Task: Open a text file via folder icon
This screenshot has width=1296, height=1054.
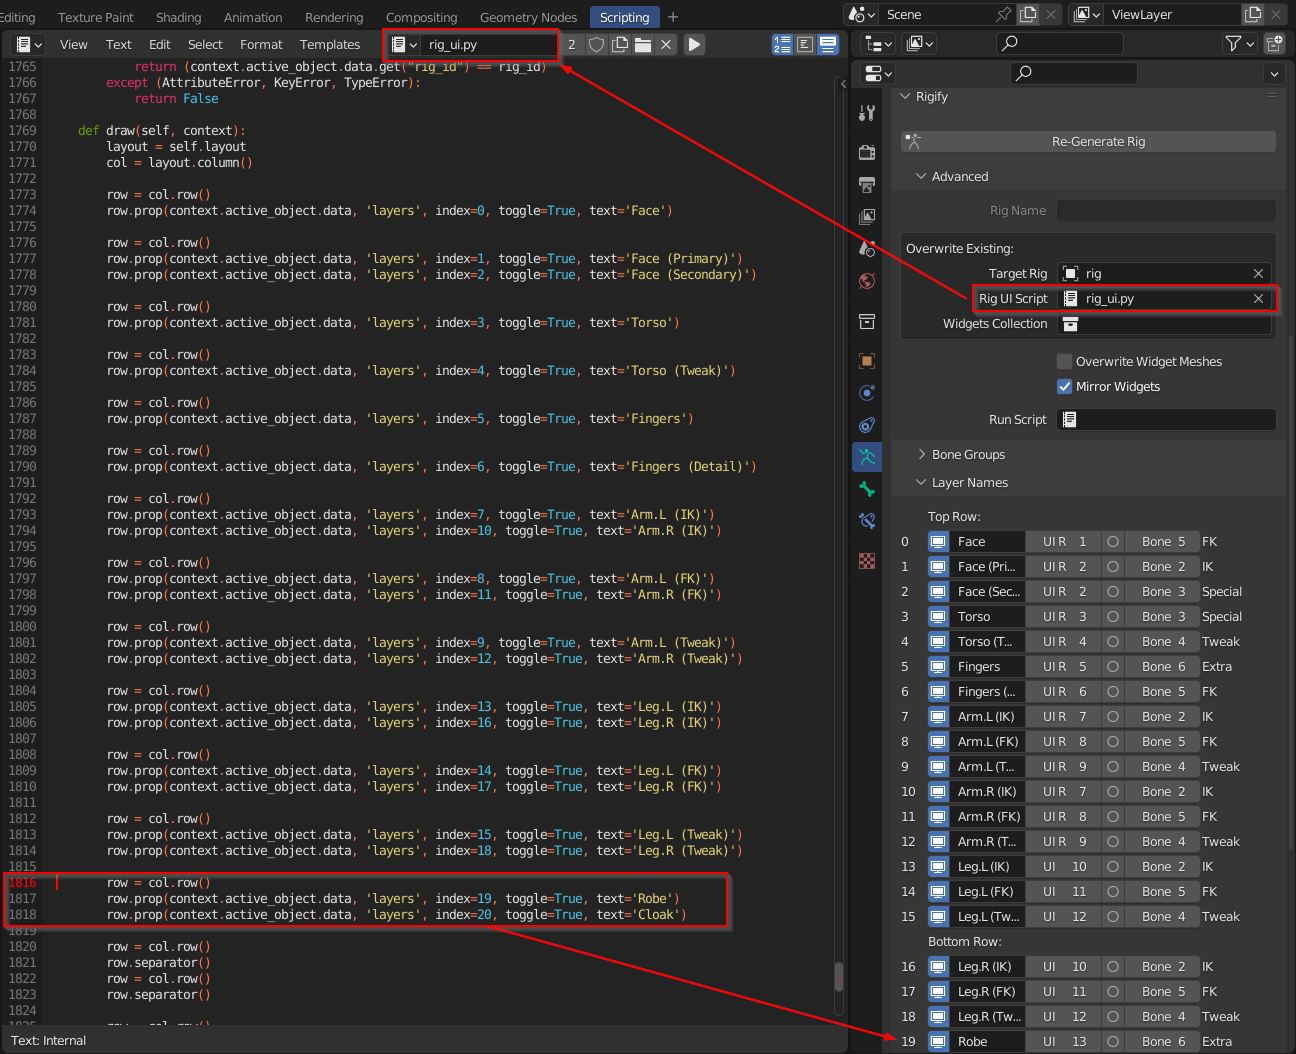Action: point(643,44)
